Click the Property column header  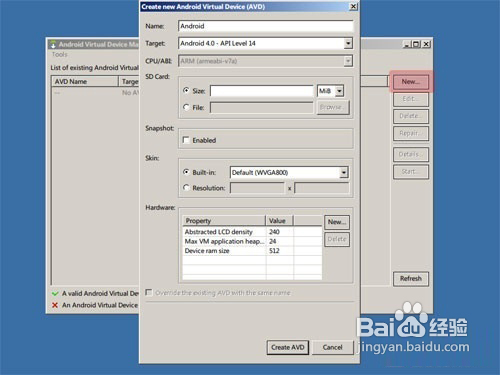tap(224, 221)
